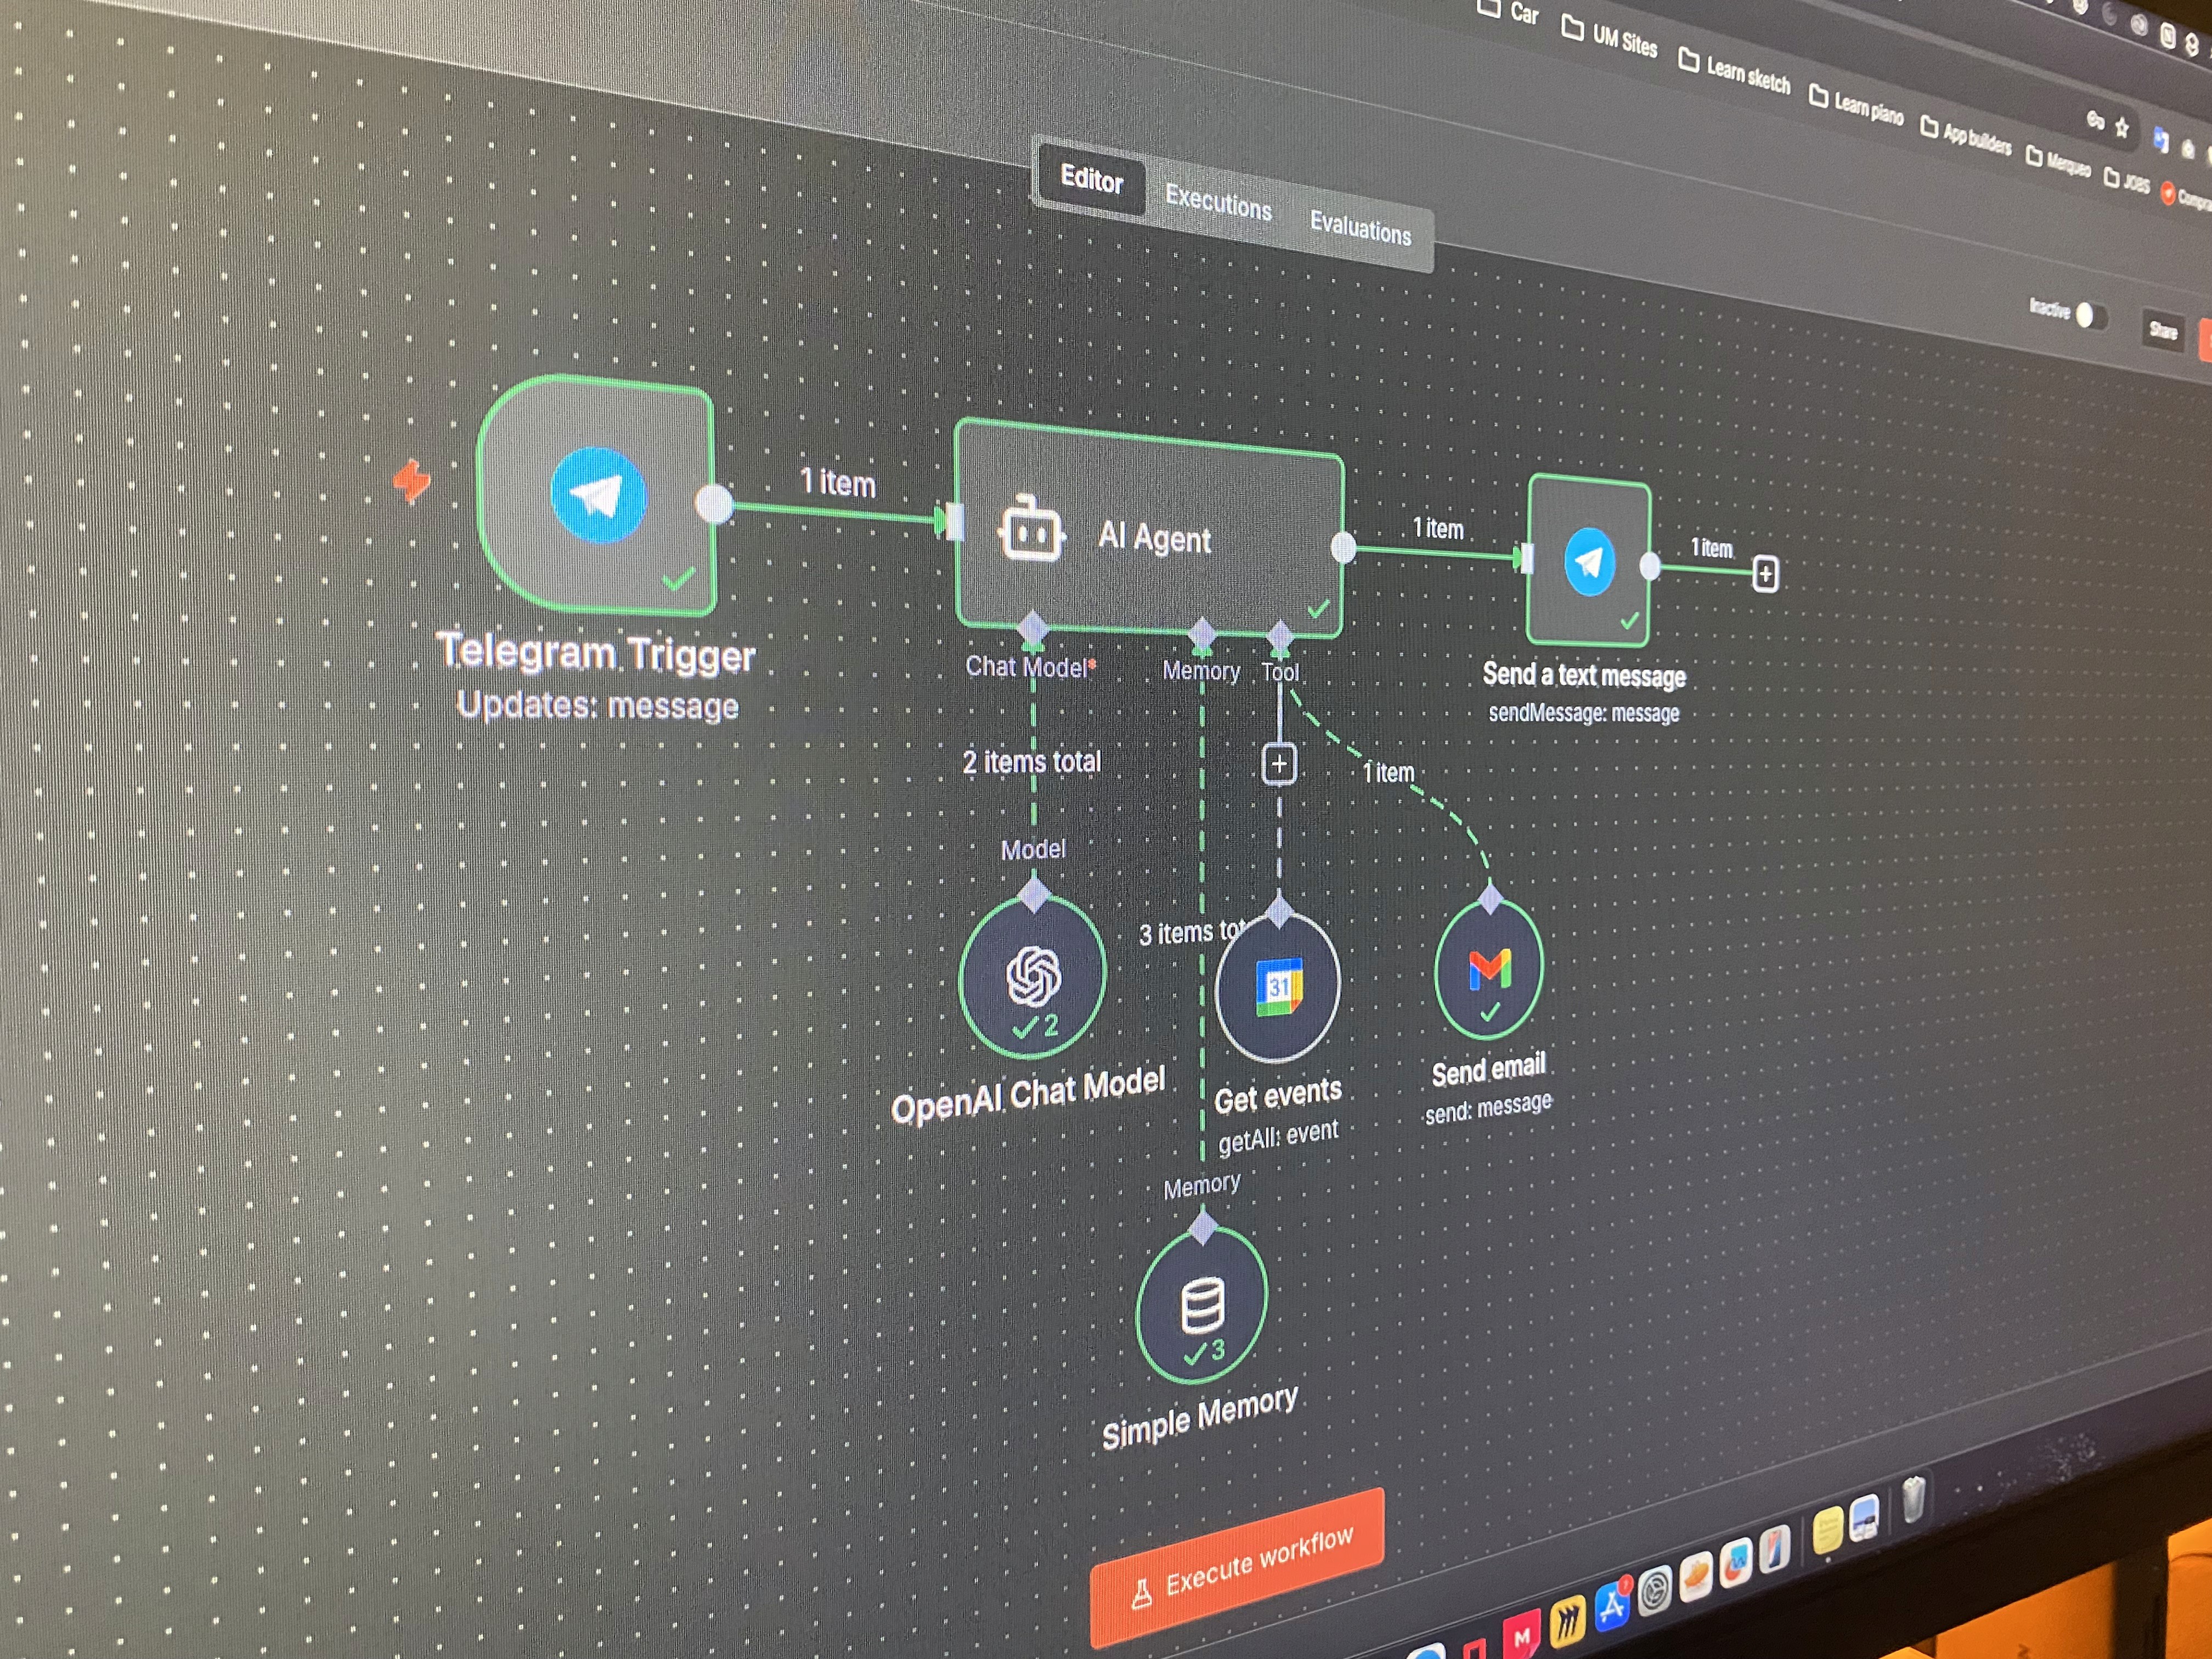
Task: Switch to the Evaluations tab
Action: point(1360,229)
